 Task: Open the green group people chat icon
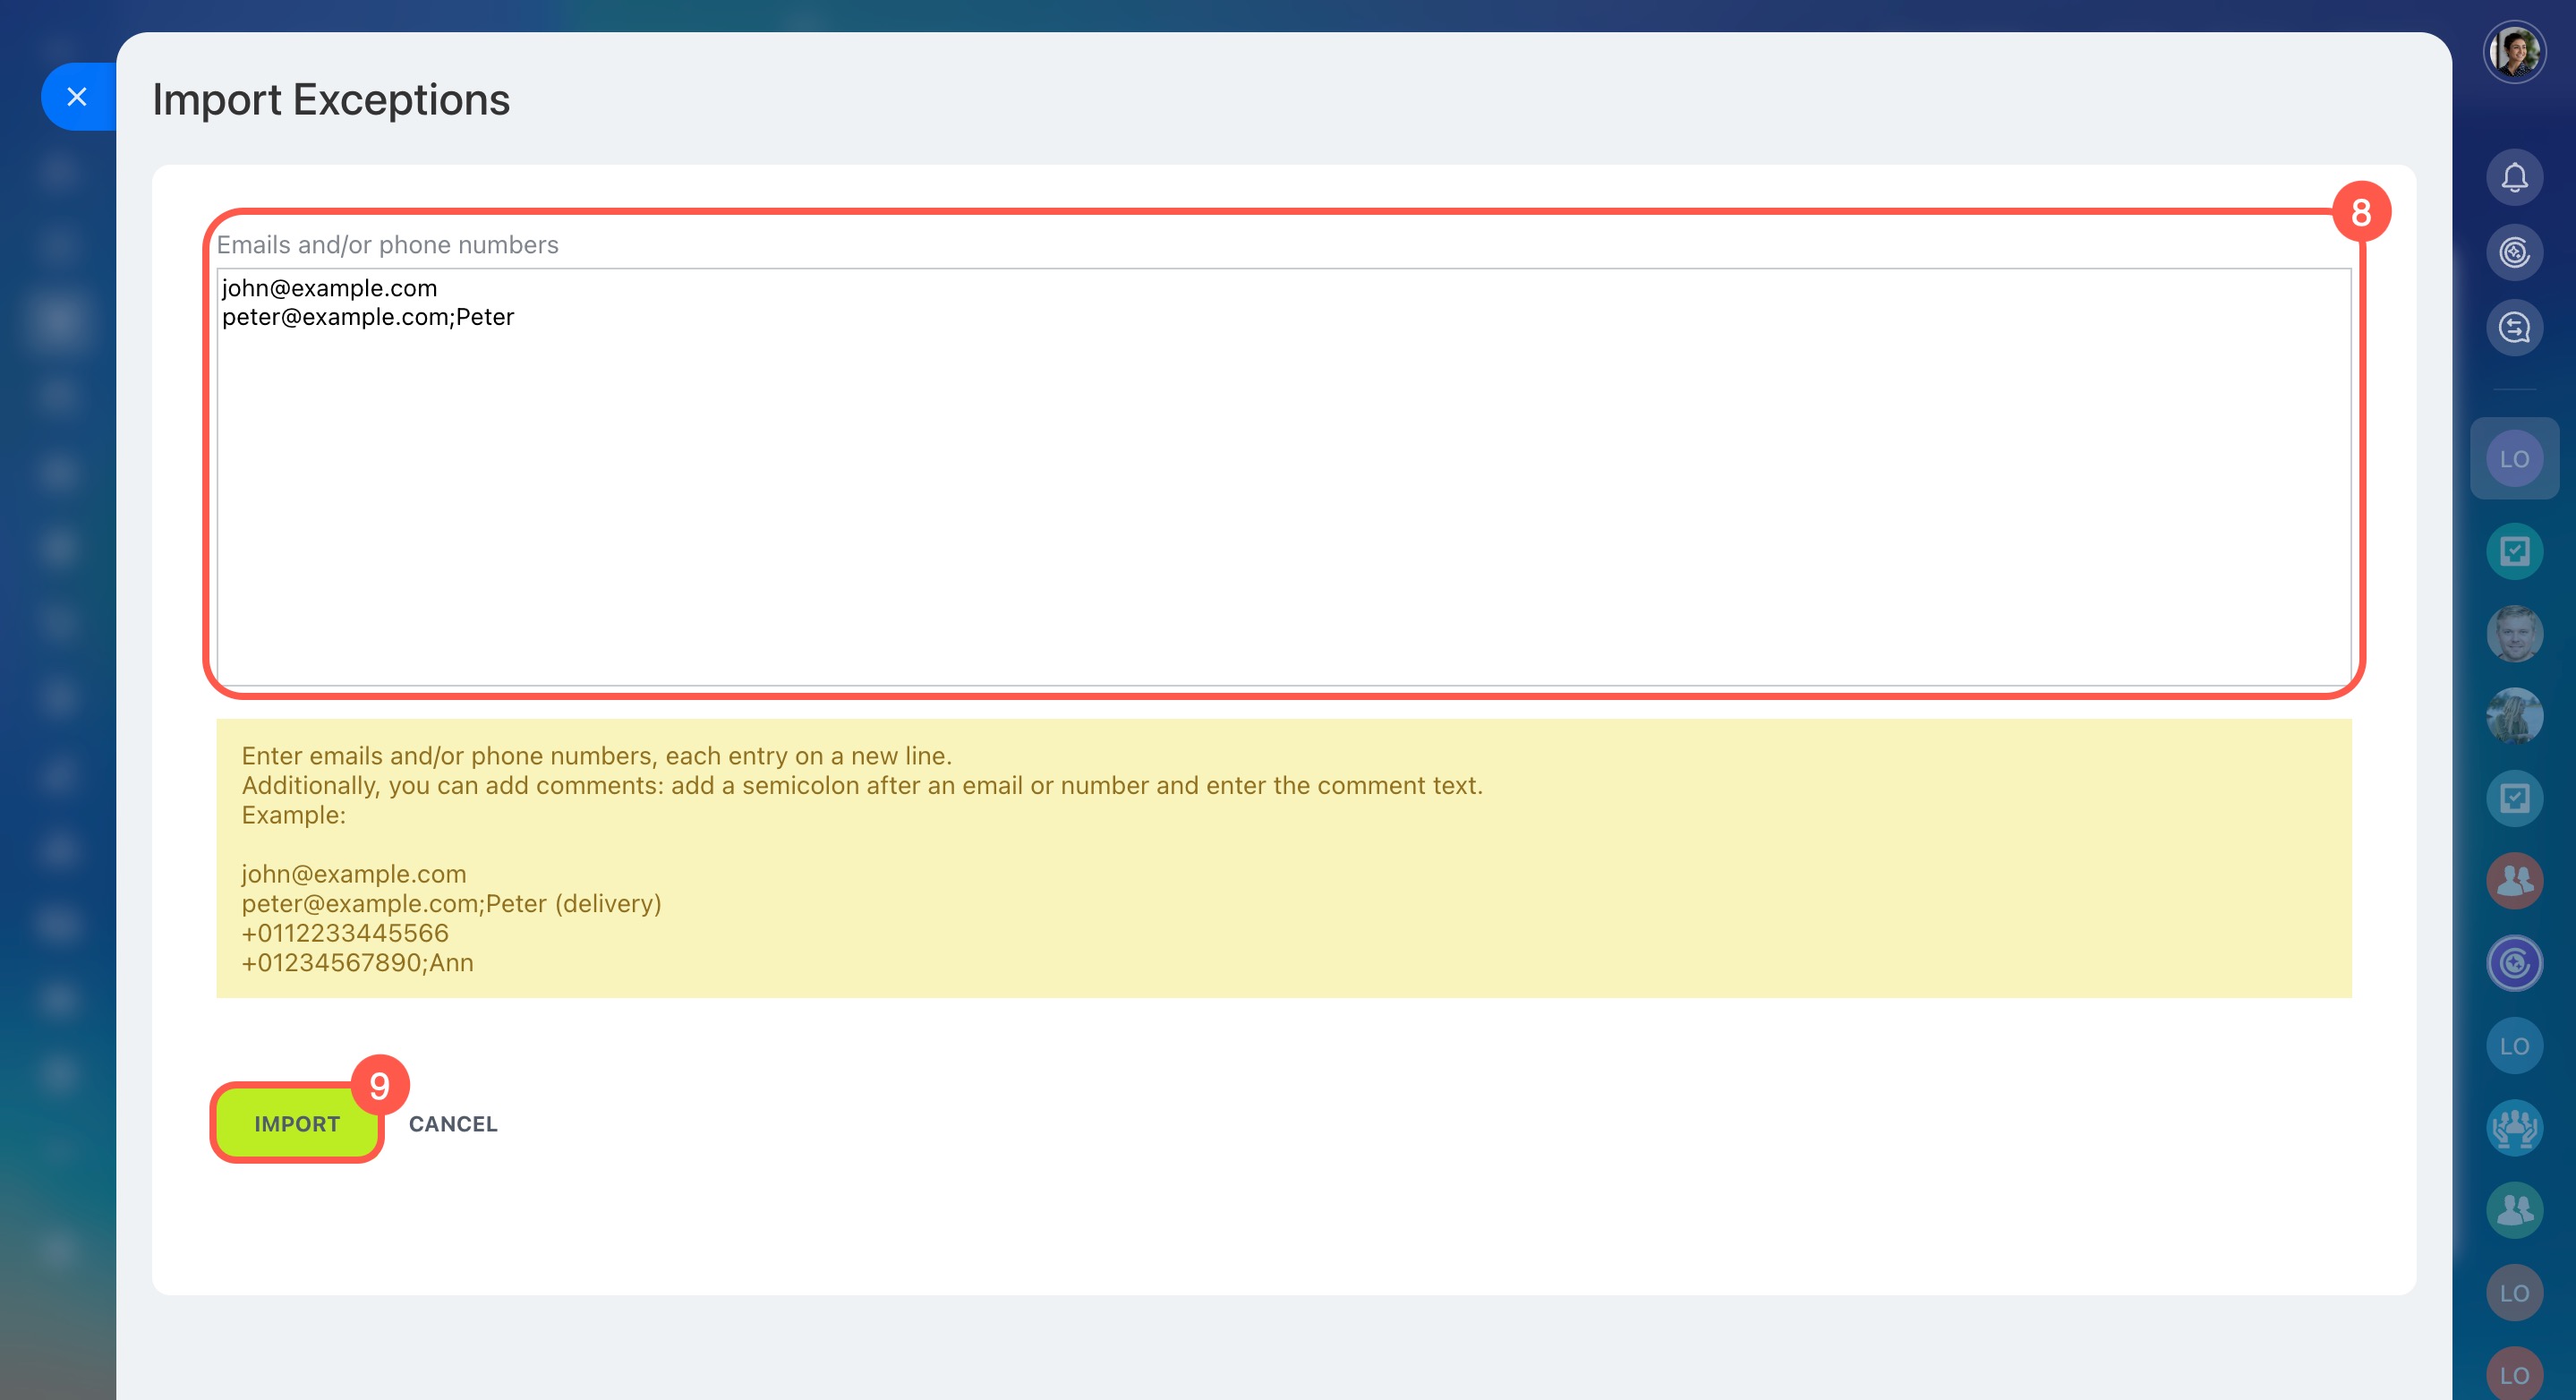(2514, 1210)
